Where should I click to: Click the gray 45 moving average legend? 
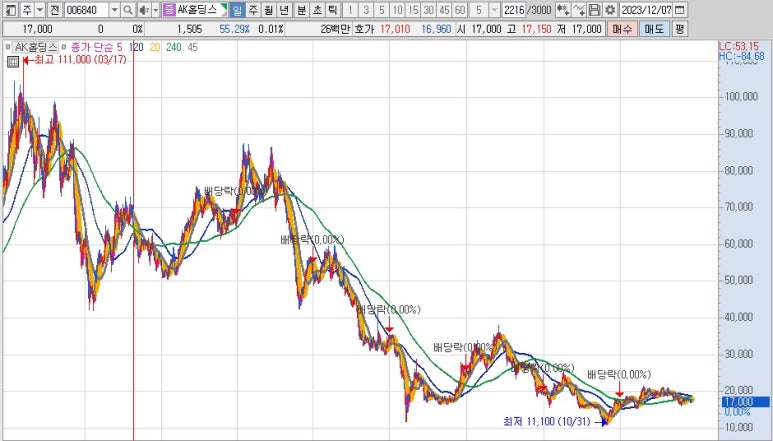[x=193, y=47]
